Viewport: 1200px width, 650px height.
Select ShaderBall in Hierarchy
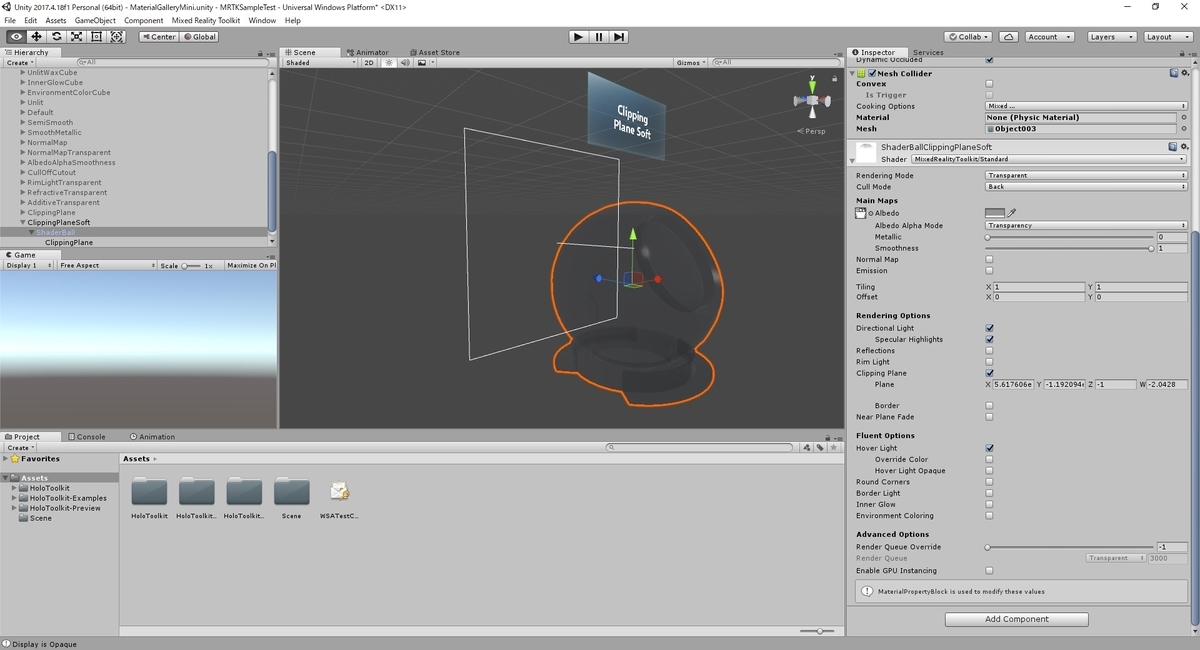click(55, 232)
